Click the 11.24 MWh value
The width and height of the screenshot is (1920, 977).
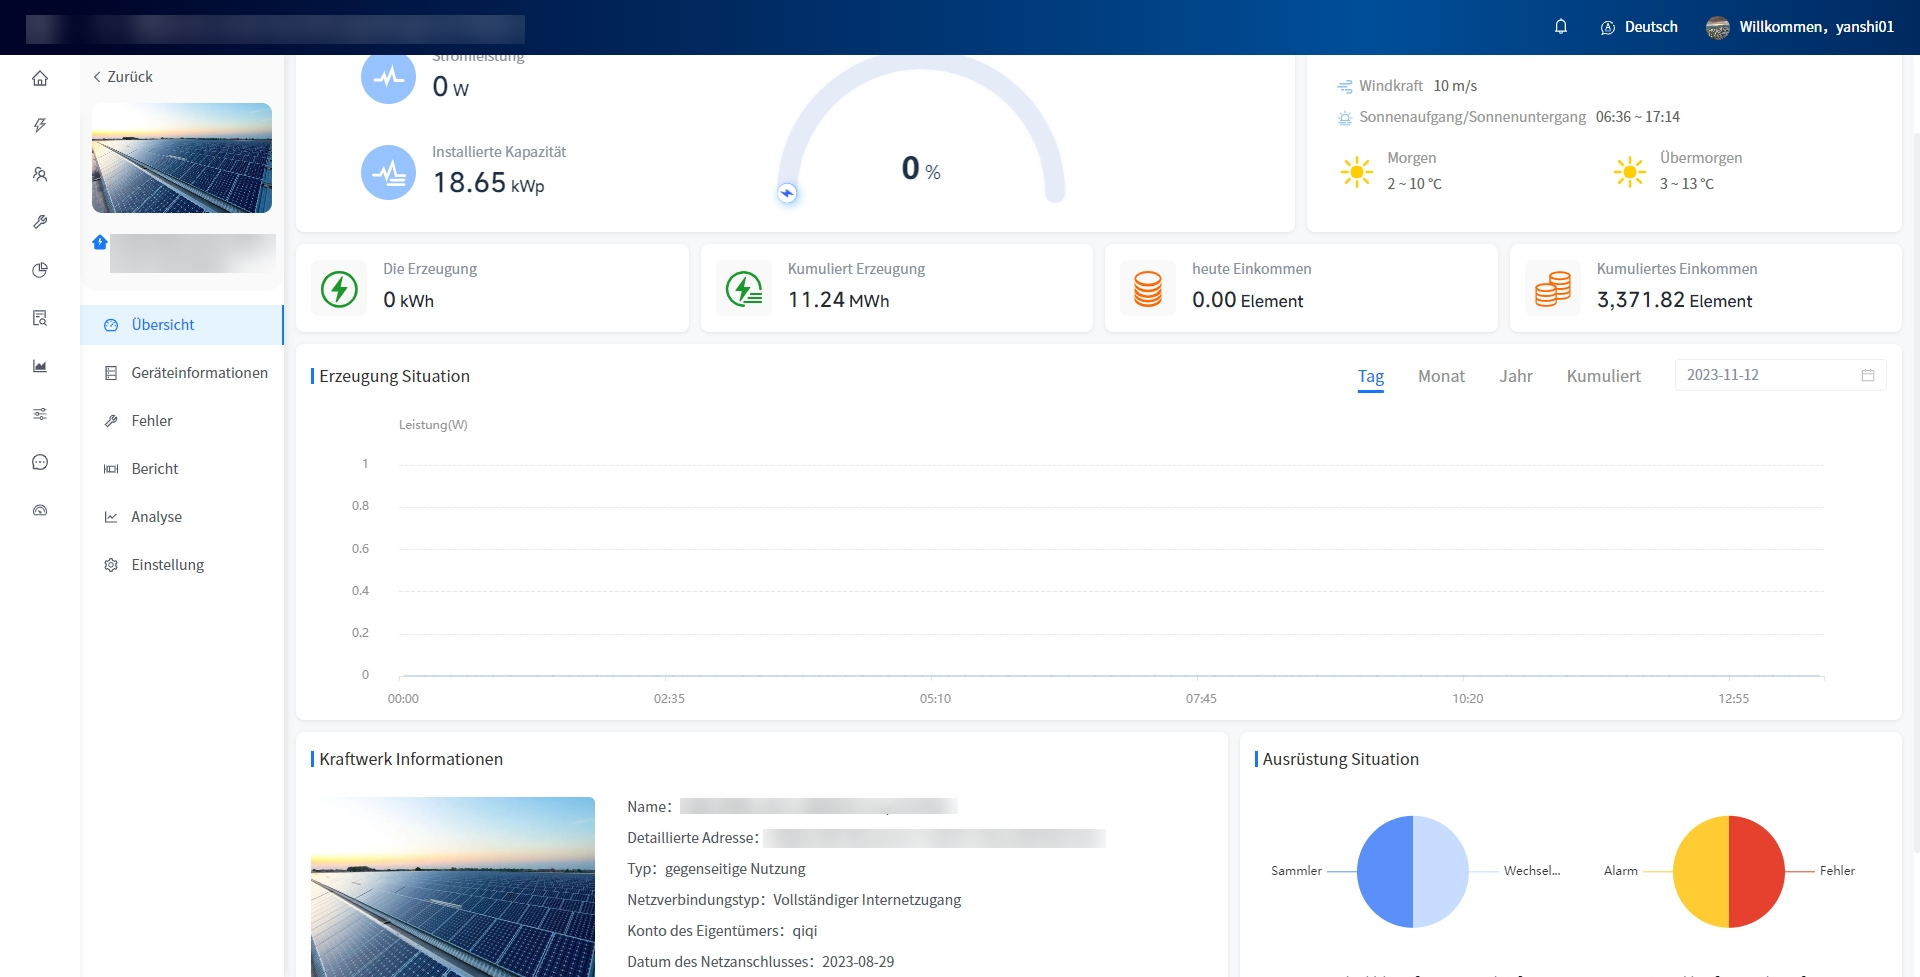tap(838, 300)
